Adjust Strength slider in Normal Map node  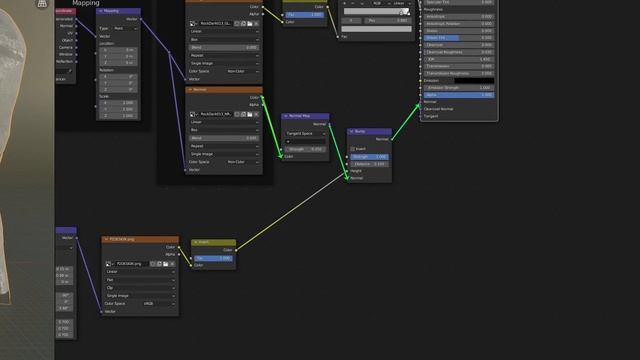[x=305, y=149]
